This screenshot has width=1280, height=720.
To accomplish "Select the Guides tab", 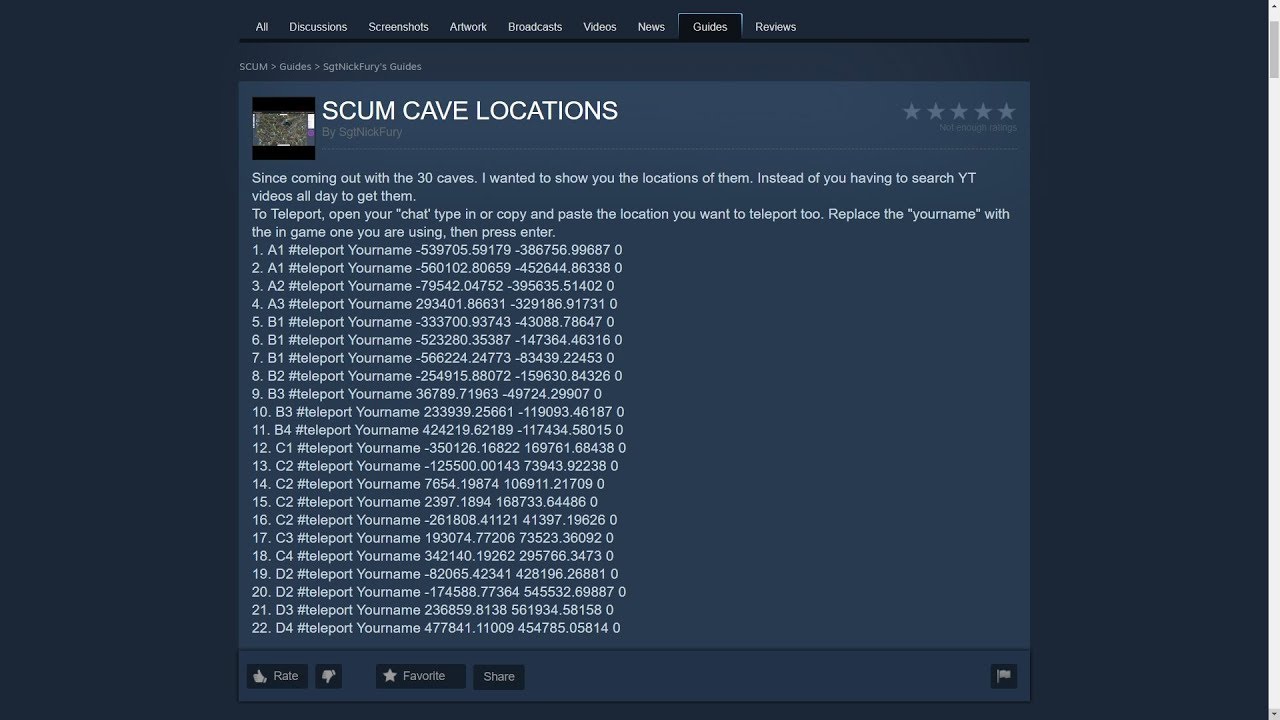I will (710, 27).
